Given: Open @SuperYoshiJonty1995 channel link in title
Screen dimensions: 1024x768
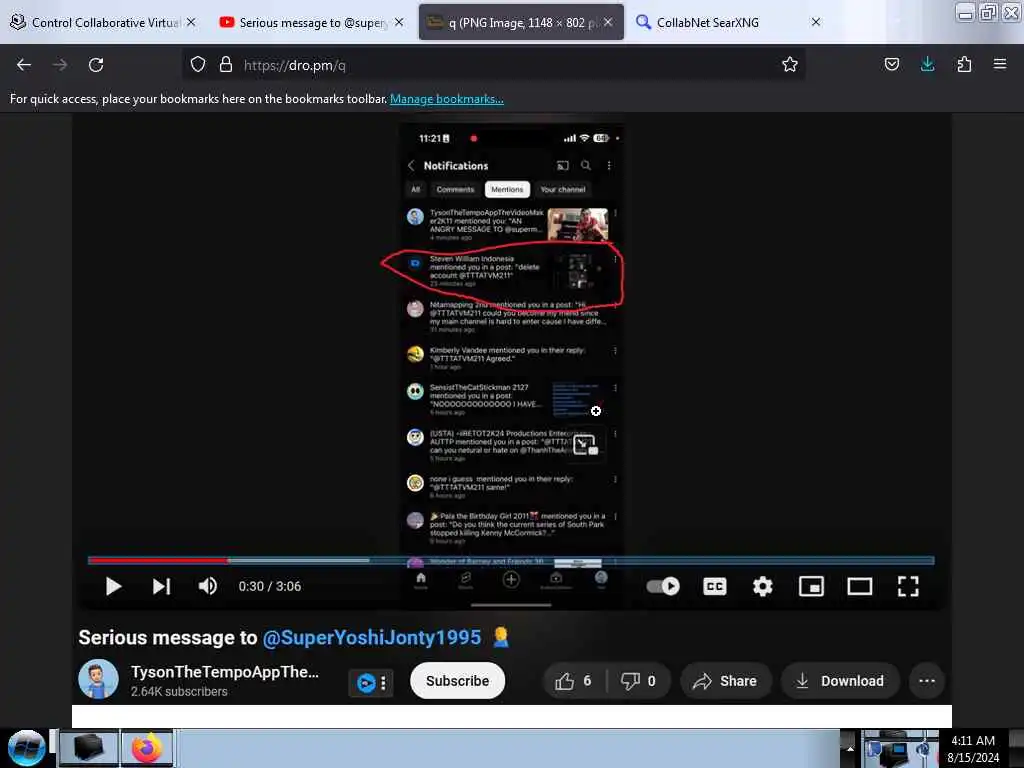Looking at the screenshot, I should (372, 637).
